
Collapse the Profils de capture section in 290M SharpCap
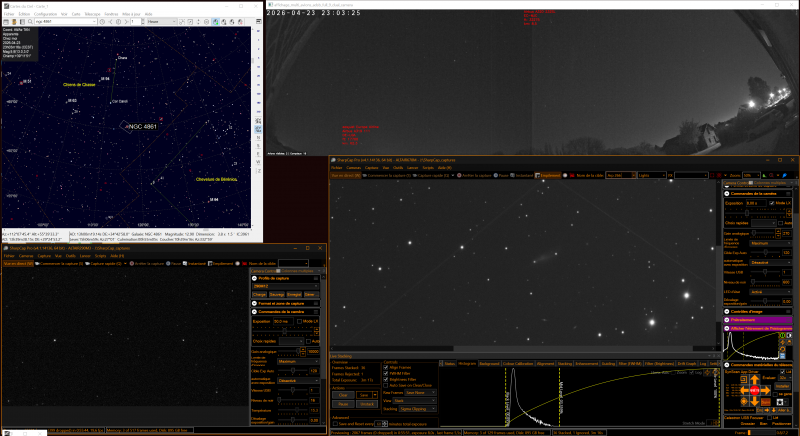254,278
